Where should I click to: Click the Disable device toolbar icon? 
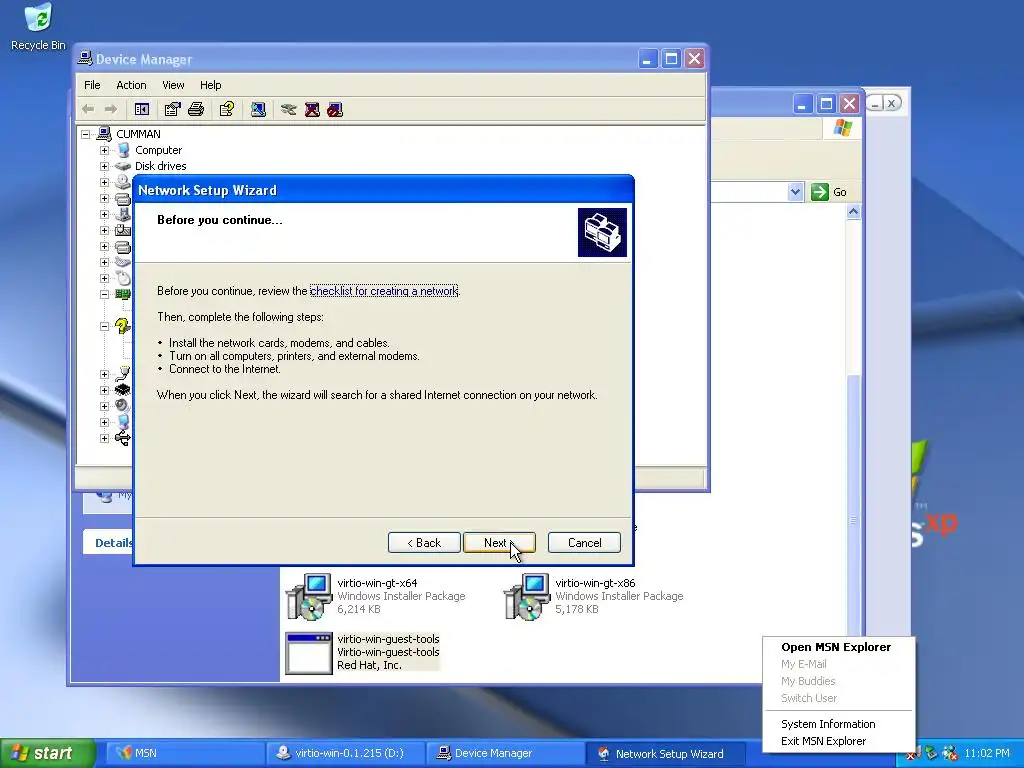tap(335, 109)
